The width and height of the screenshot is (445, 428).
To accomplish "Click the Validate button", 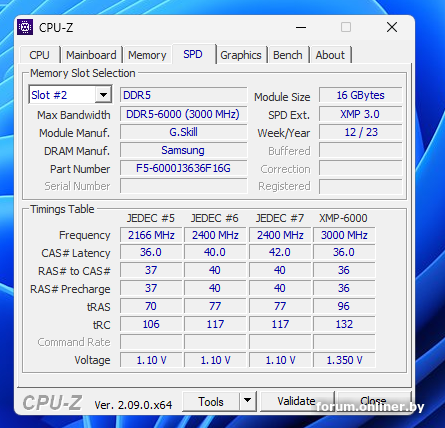I will point(296,401).
